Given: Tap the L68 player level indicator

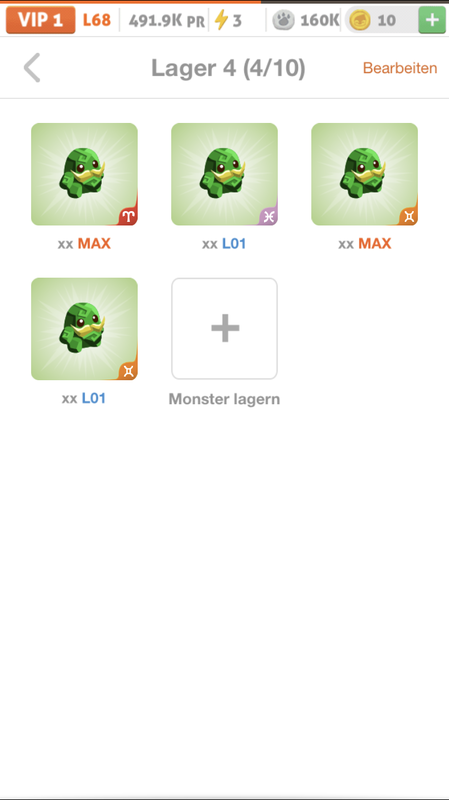Looking at the screenshot, I should 97,20.
